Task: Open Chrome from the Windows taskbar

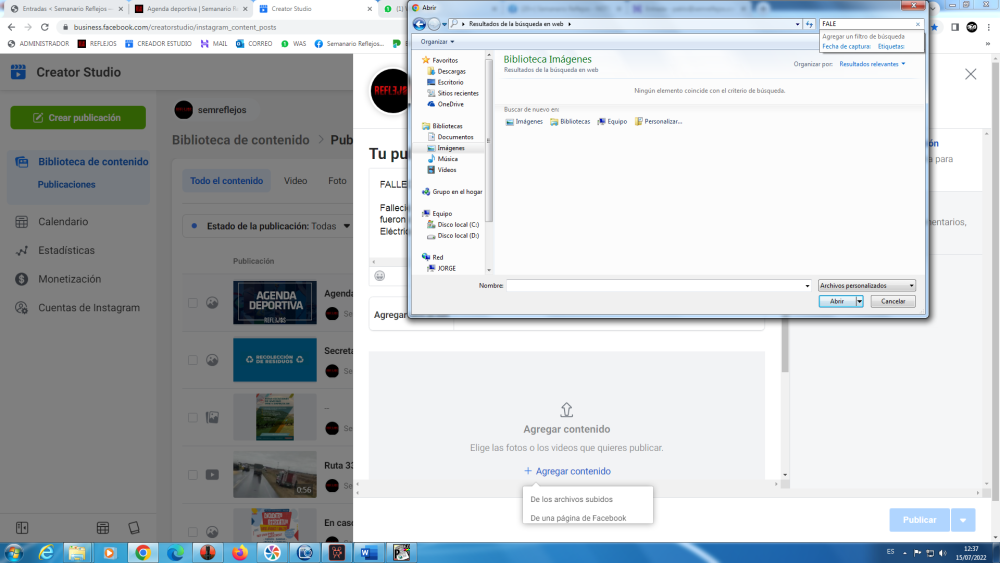Action: click(x=143, y=553)
